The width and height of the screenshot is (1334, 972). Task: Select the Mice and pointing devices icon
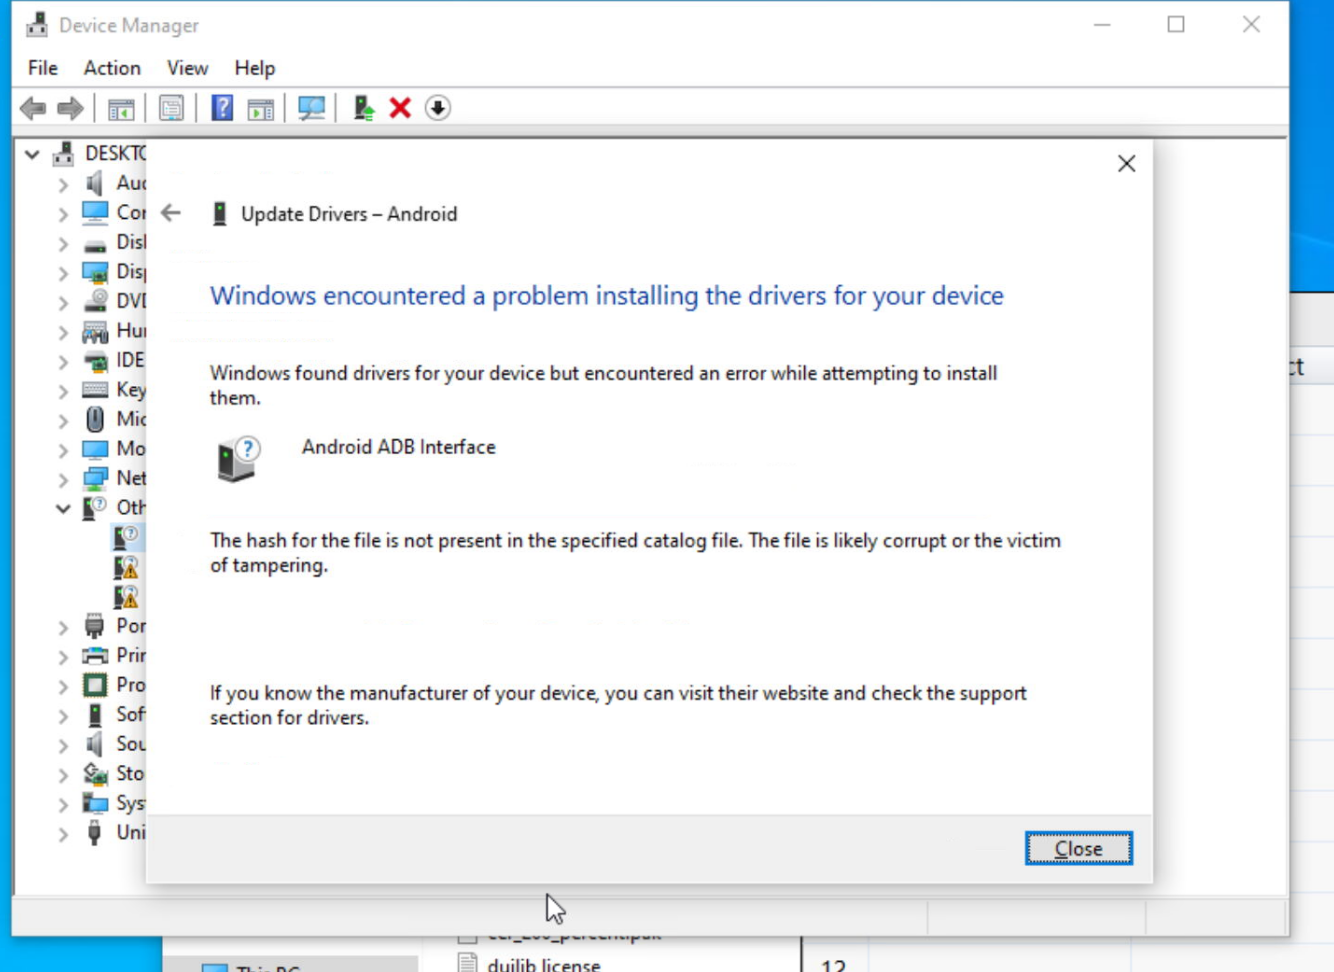tap(95, 419)
